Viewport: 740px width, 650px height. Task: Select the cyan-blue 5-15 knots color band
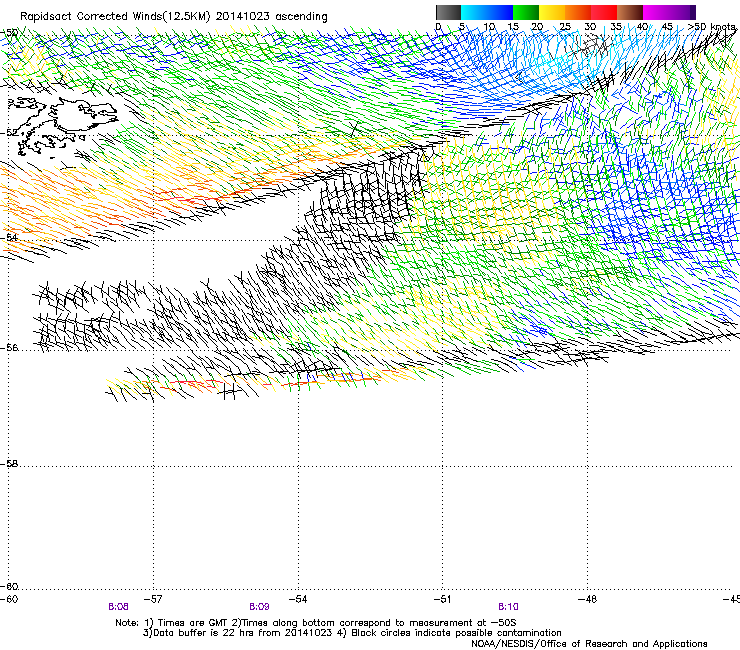487,12
